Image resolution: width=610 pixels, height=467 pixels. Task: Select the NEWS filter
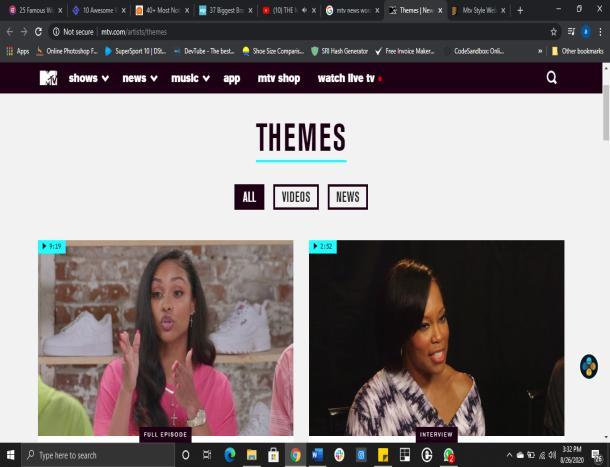point(348,197)
